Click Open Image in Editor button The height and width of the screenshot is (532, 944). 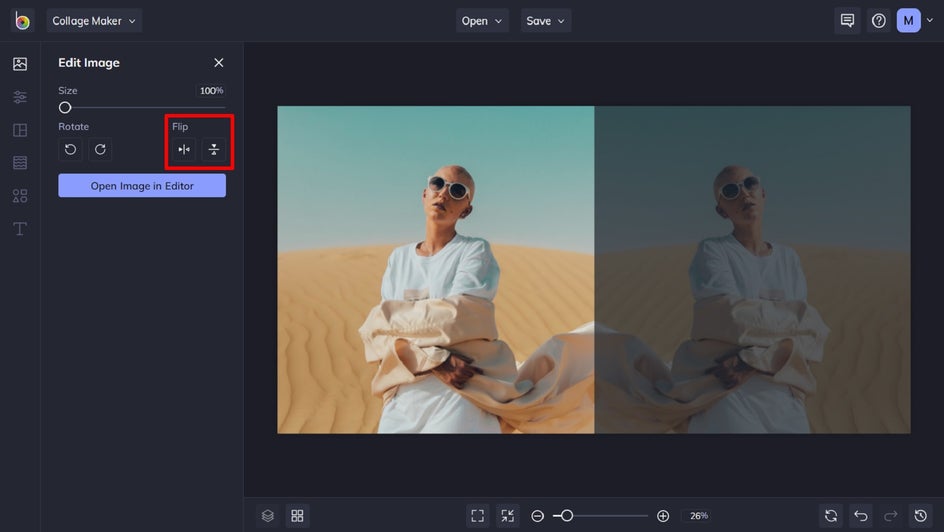pos(142,186)
